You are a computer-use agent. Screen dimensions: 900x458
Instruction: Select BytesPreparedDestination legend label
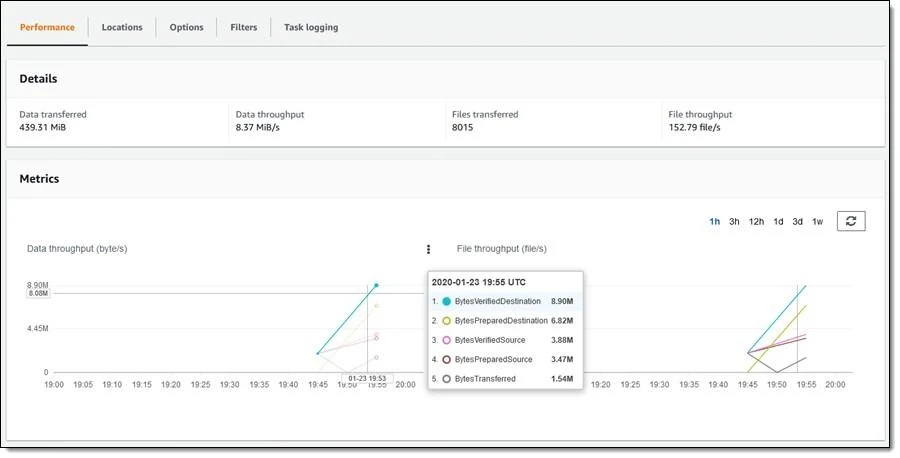click(x=501, y=321)
